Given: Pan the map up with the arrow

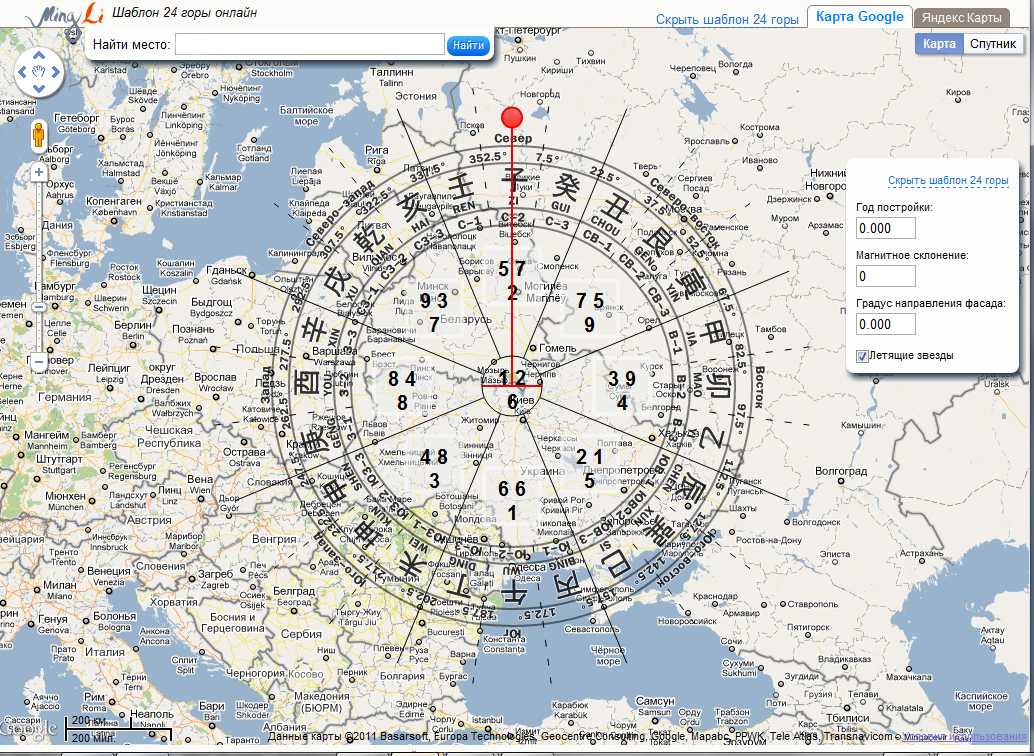Looking at the screenshot, I should [x=39, y=55].
